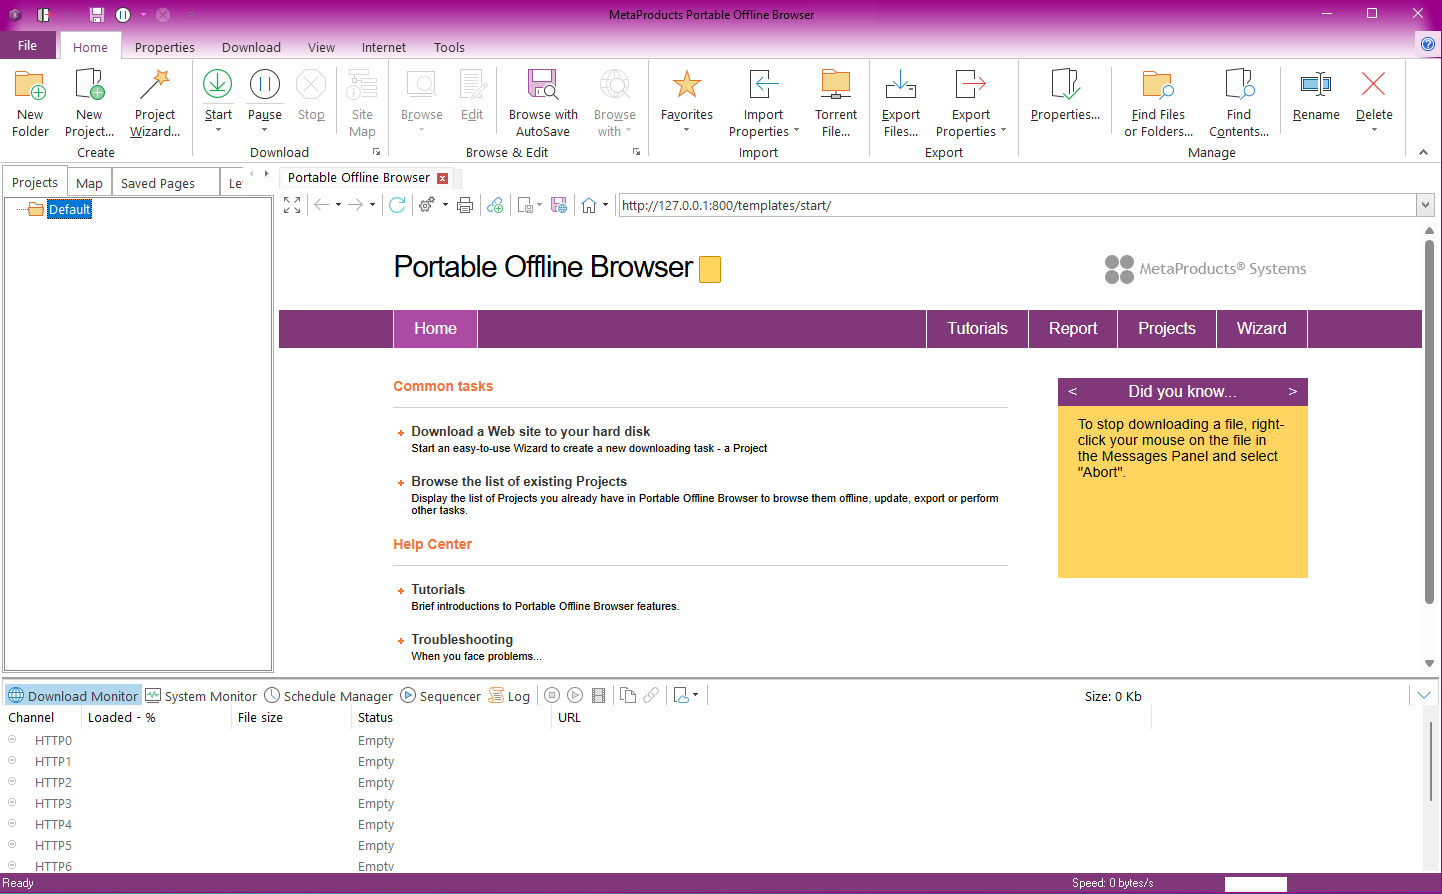Viewport: 1442px width, 894px height.
Task: Open the Help question mark icon
Action: coord(1428,44)
